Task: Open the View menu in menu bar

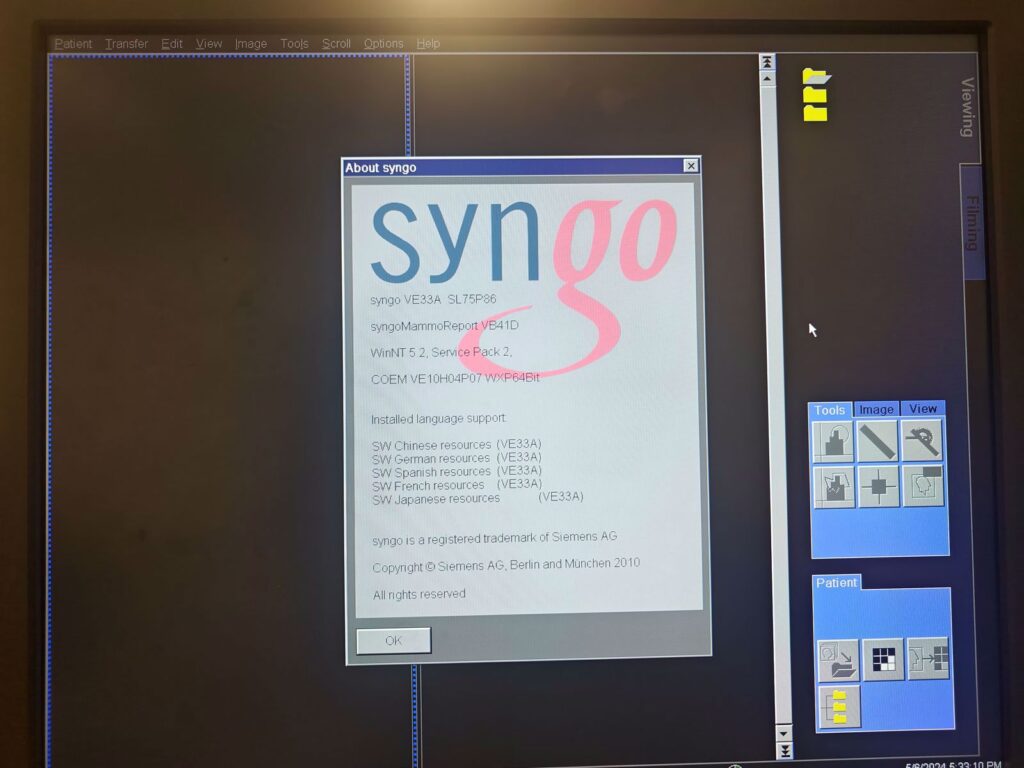Action: [x=209, y=44]
